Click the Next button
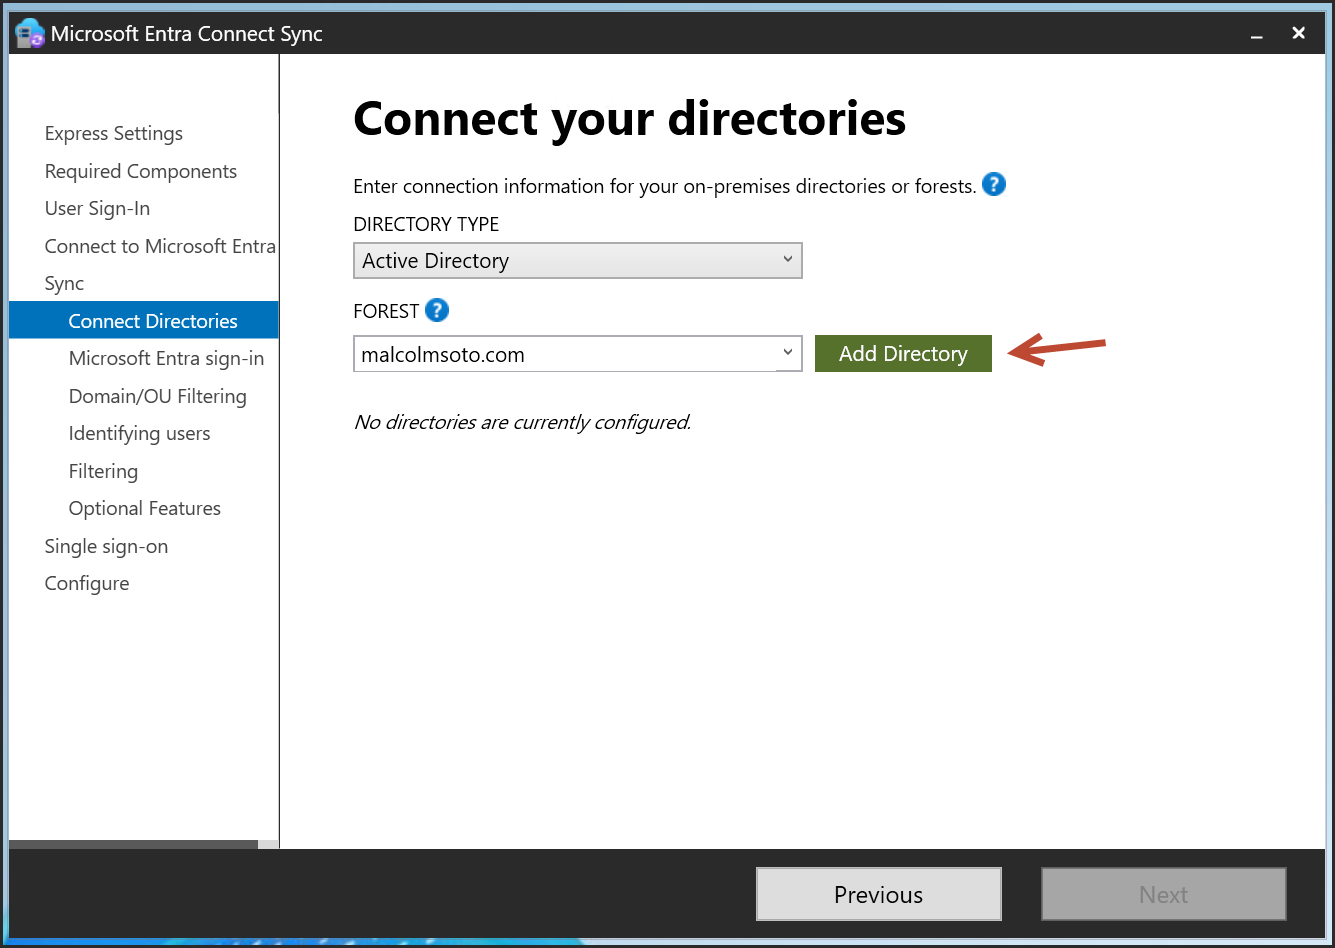1335x948 pixels. coord(1163,894)
